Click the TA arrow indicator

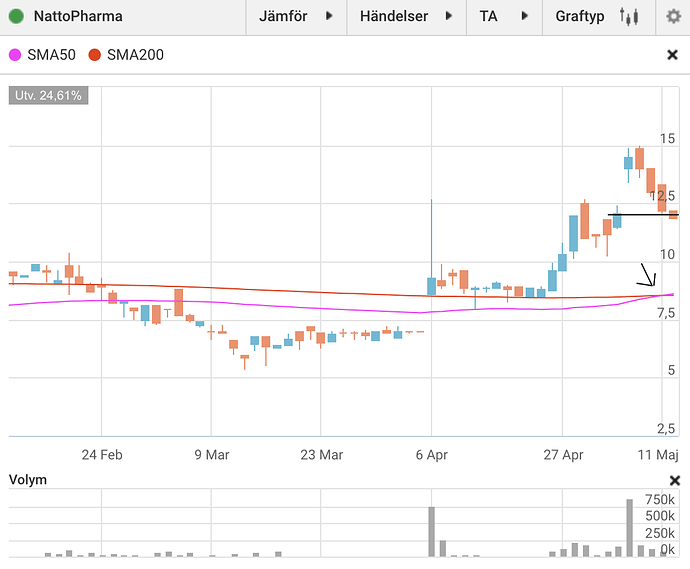coord(524,16)
